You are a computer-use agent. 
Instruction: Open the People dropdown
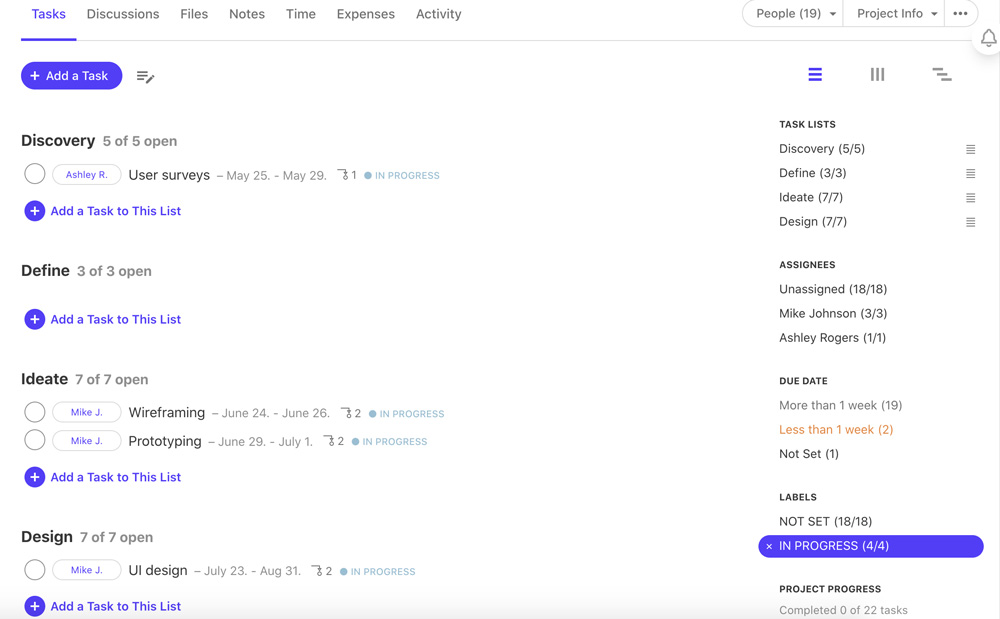point(791,14)
